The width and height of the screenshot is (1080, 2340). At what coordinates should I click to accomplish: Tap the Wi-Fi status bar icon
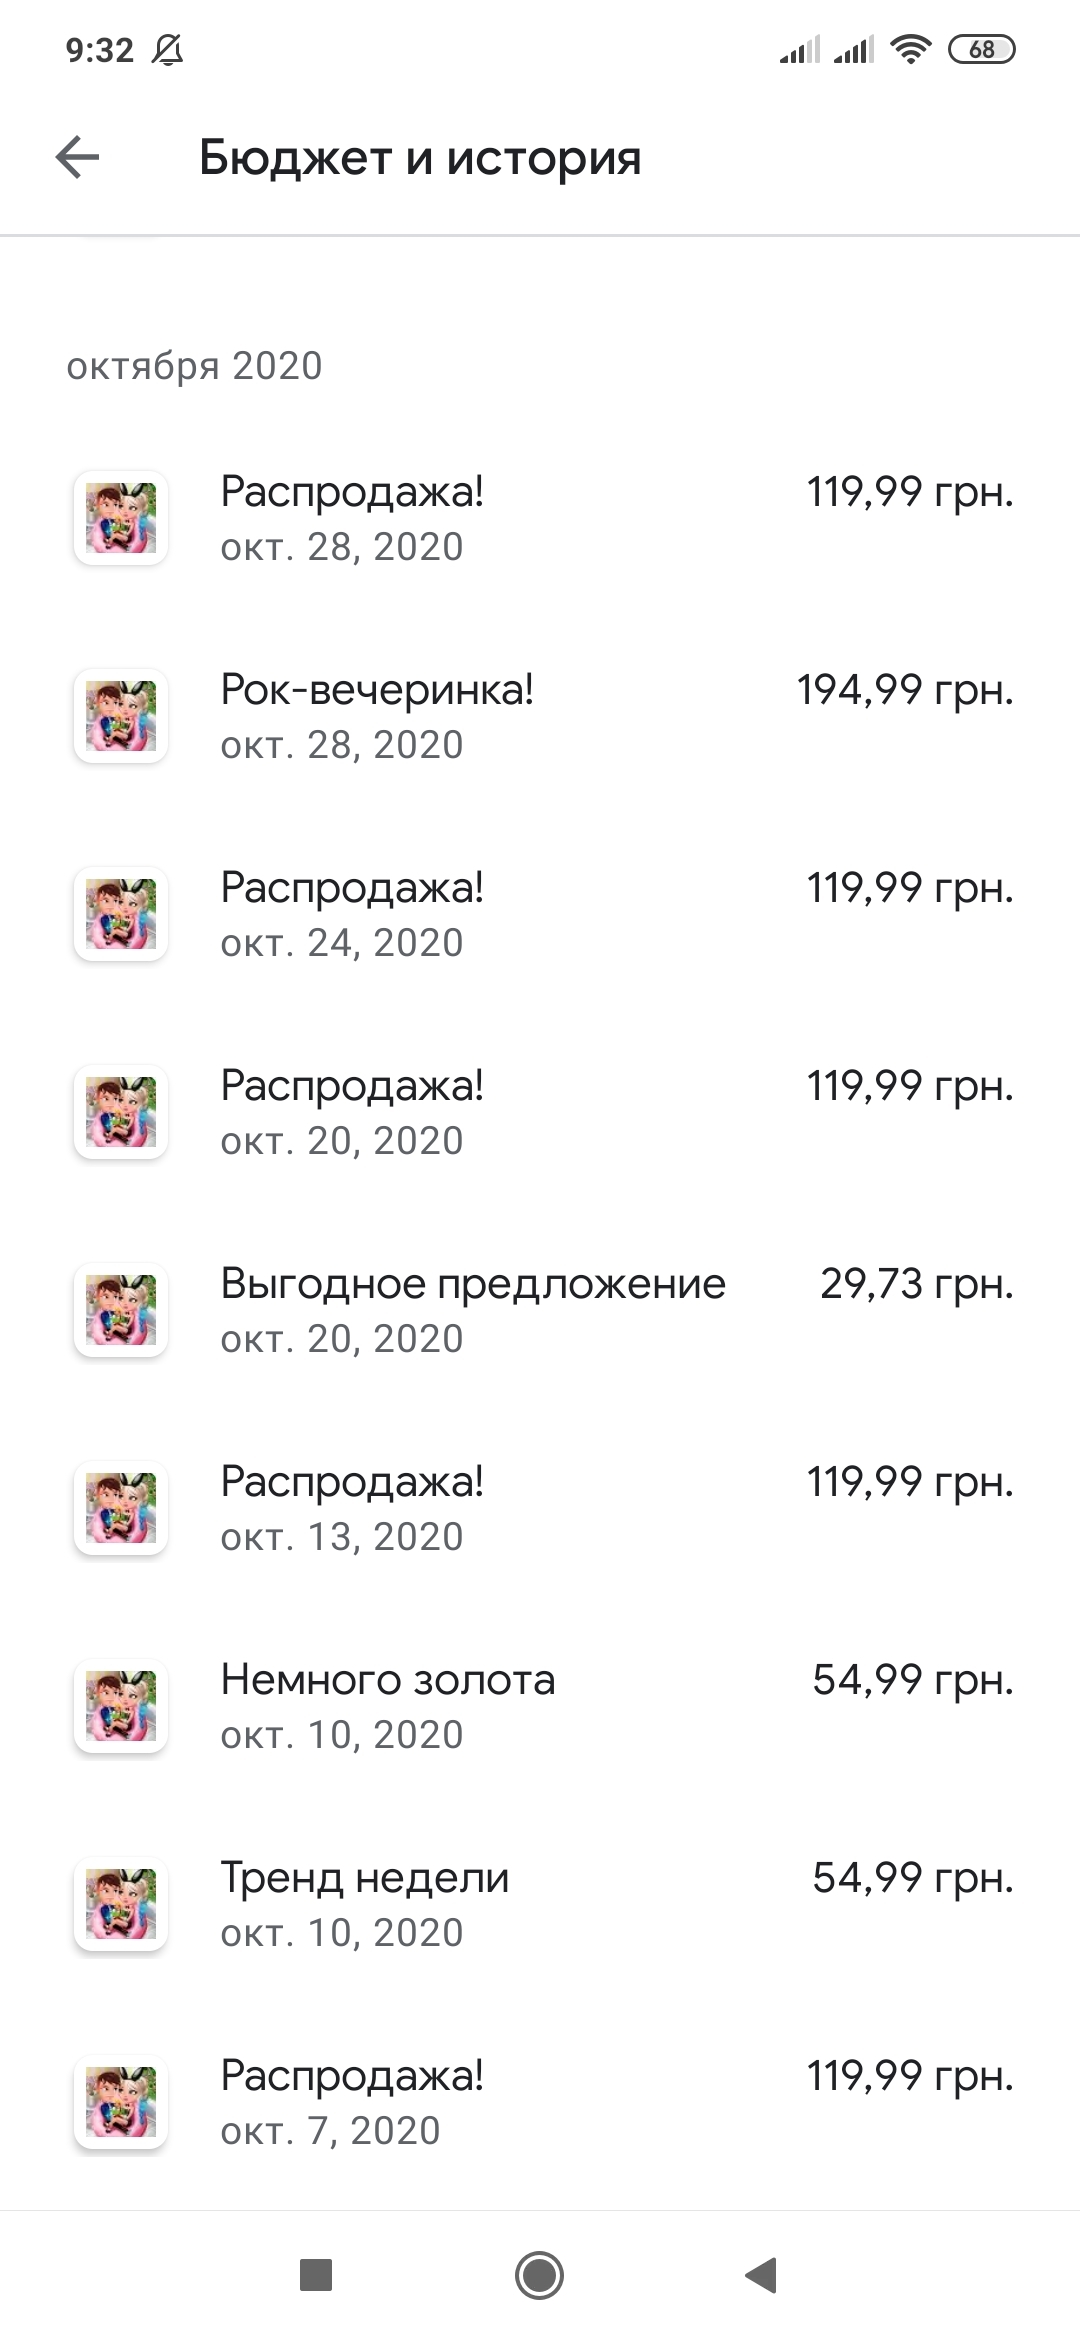910,49
